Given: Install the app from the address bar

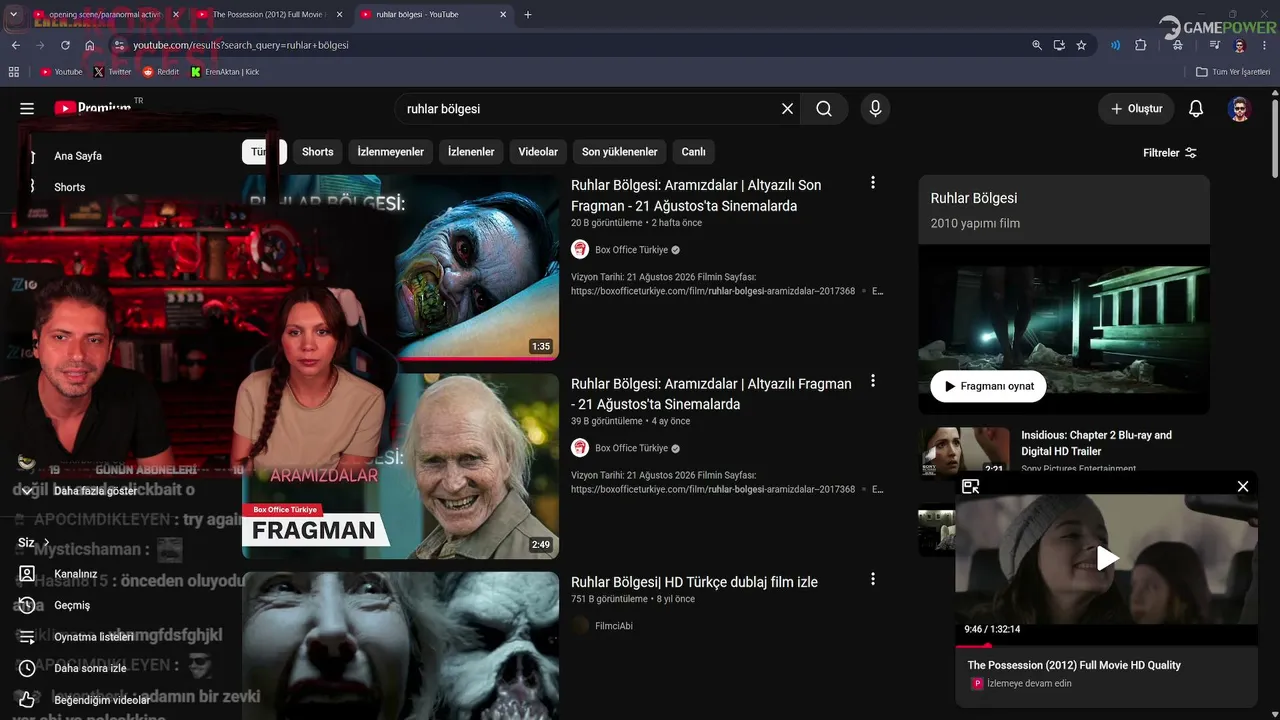Looking at the screenshot, I should coord(1059,45).
